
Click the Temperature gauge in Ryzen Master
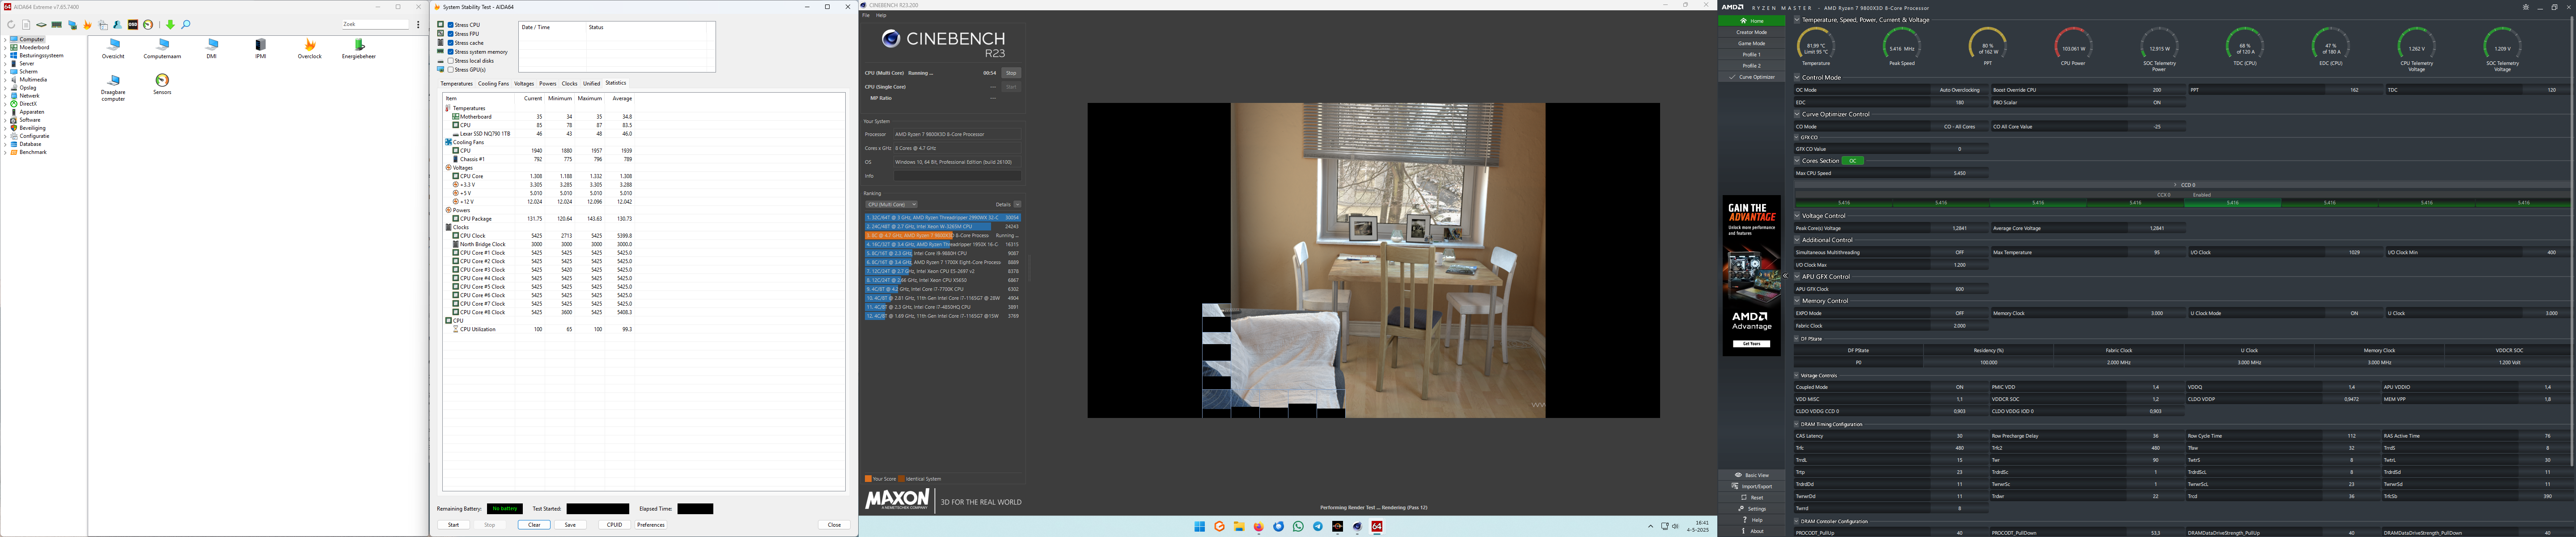pos(1816,47)
